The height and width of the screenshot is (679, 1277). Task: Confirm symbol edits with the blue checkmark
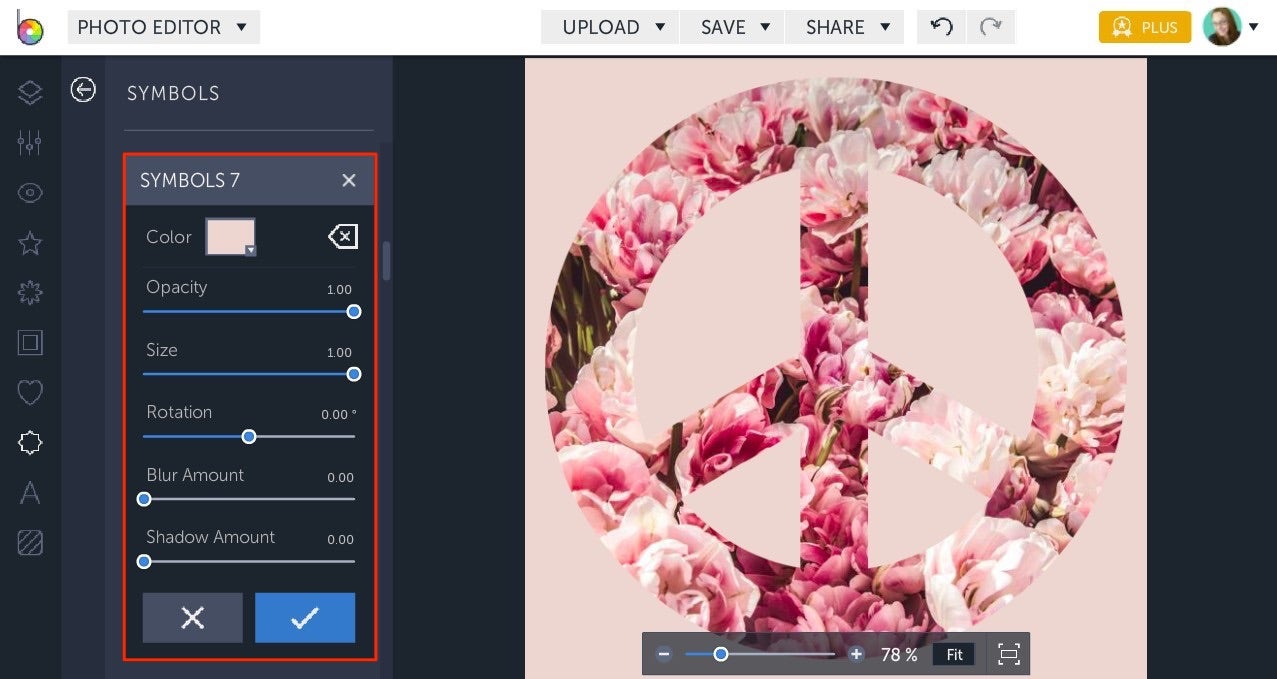[305, 618]
